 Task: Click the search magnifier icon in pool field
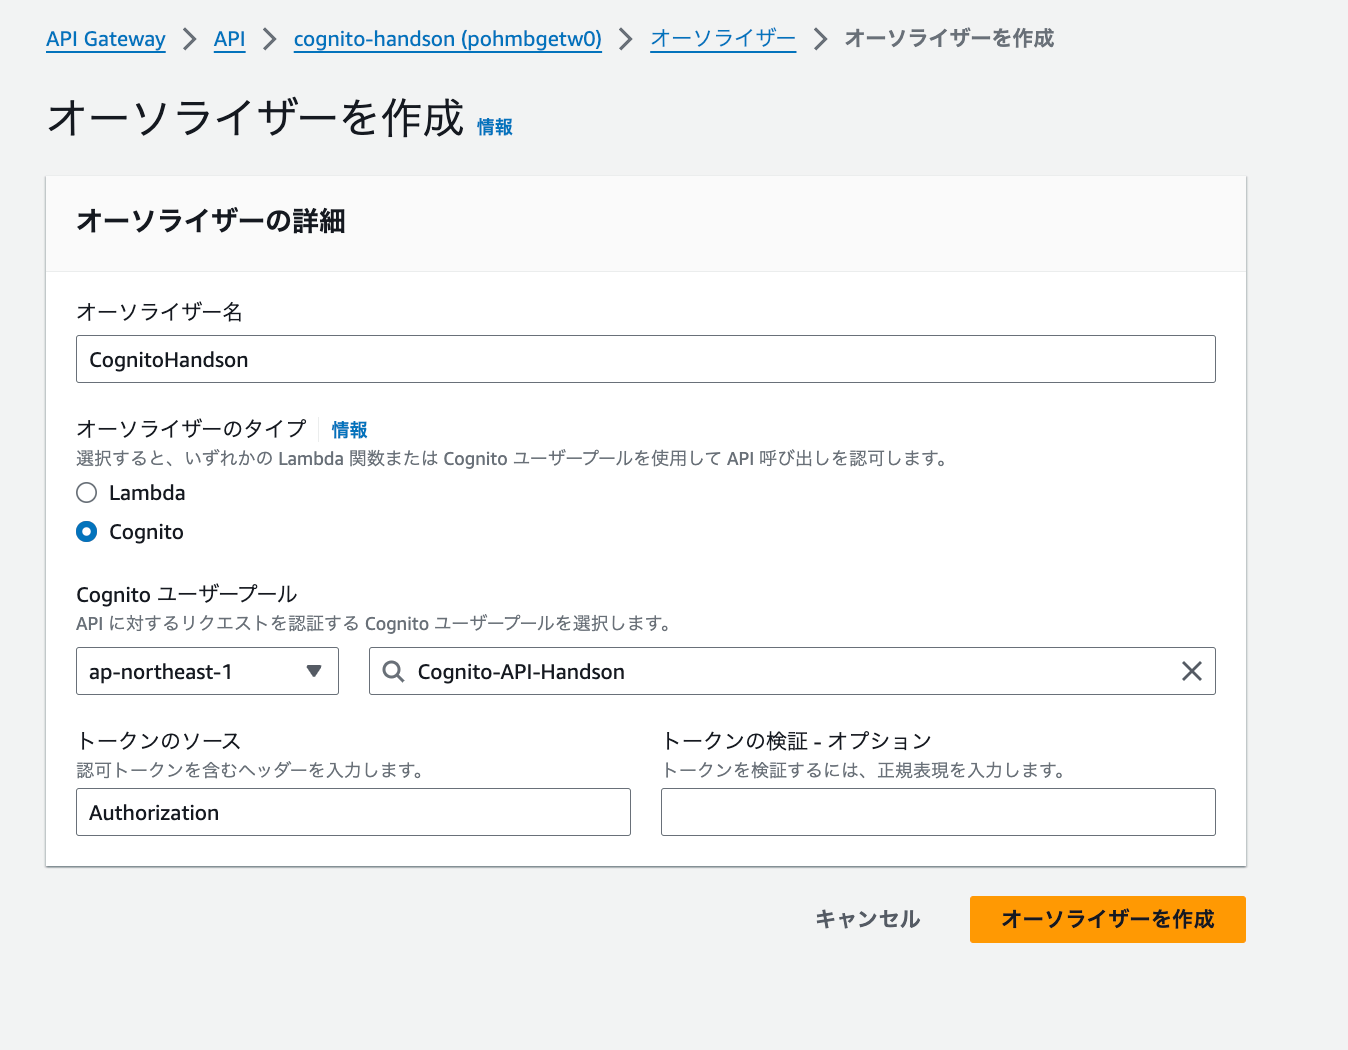394,671
